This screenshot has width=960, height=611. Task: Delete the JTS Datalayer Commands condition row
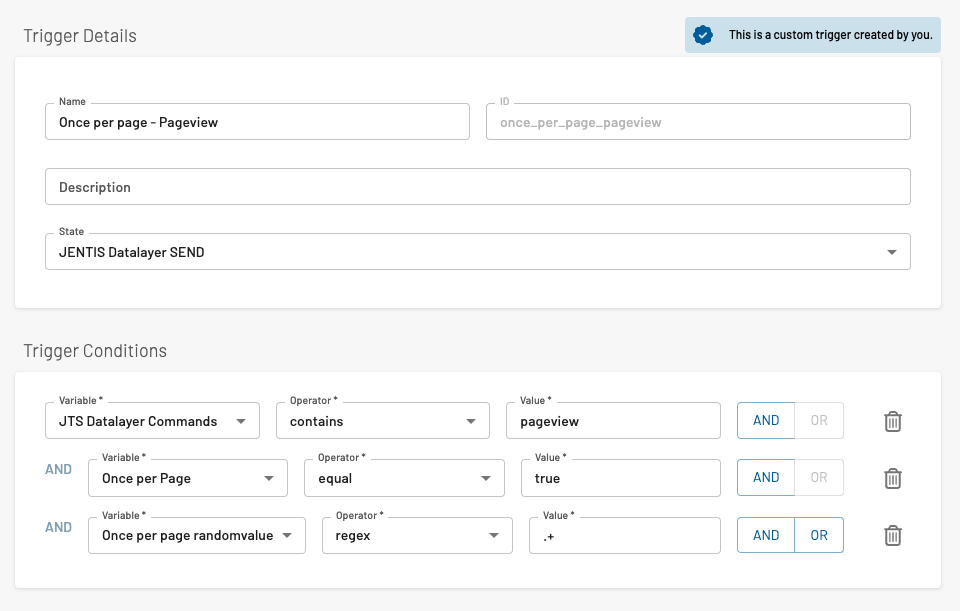pos(893,421)
